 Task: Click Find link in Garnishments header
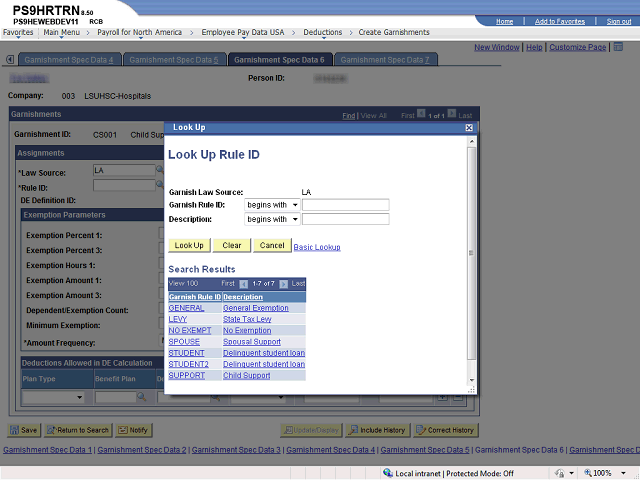349,116
